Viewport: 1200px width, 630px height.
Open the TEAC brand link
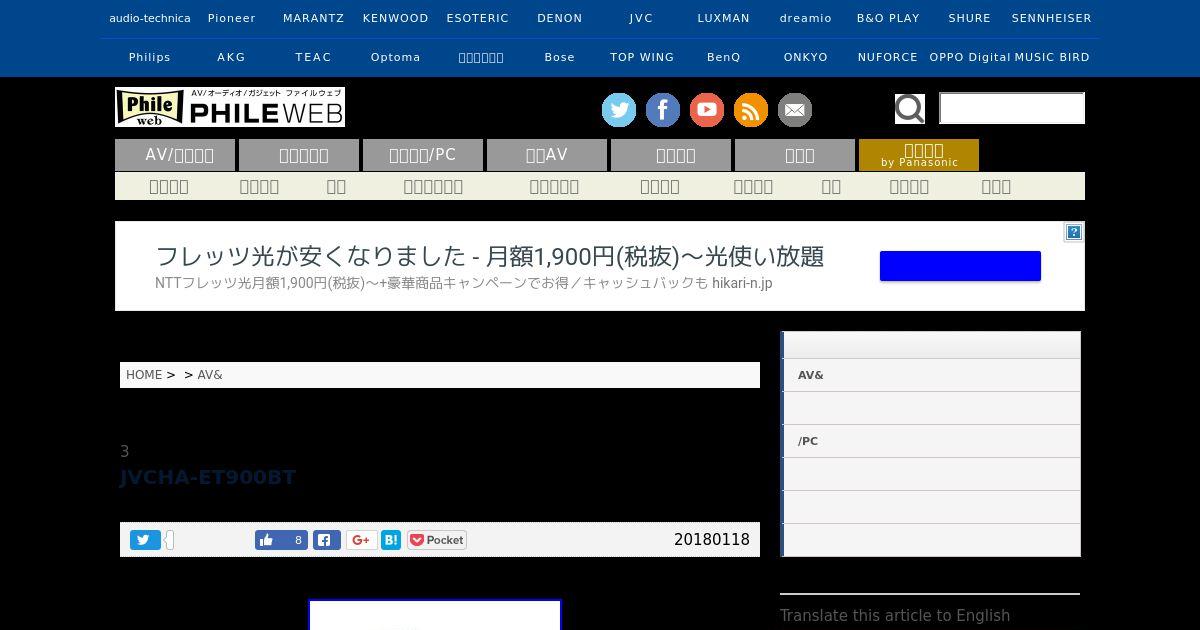click(x=314, y=57)
